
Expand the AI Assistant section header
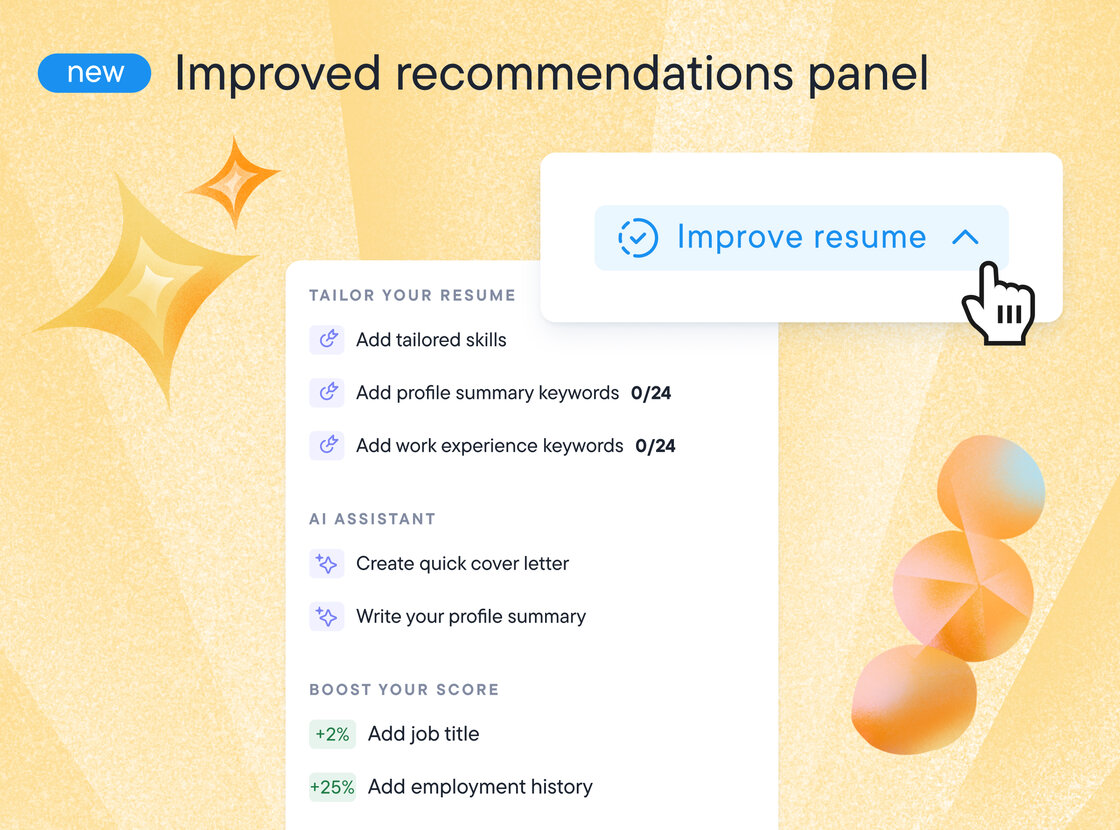click(x=372, y=519)
